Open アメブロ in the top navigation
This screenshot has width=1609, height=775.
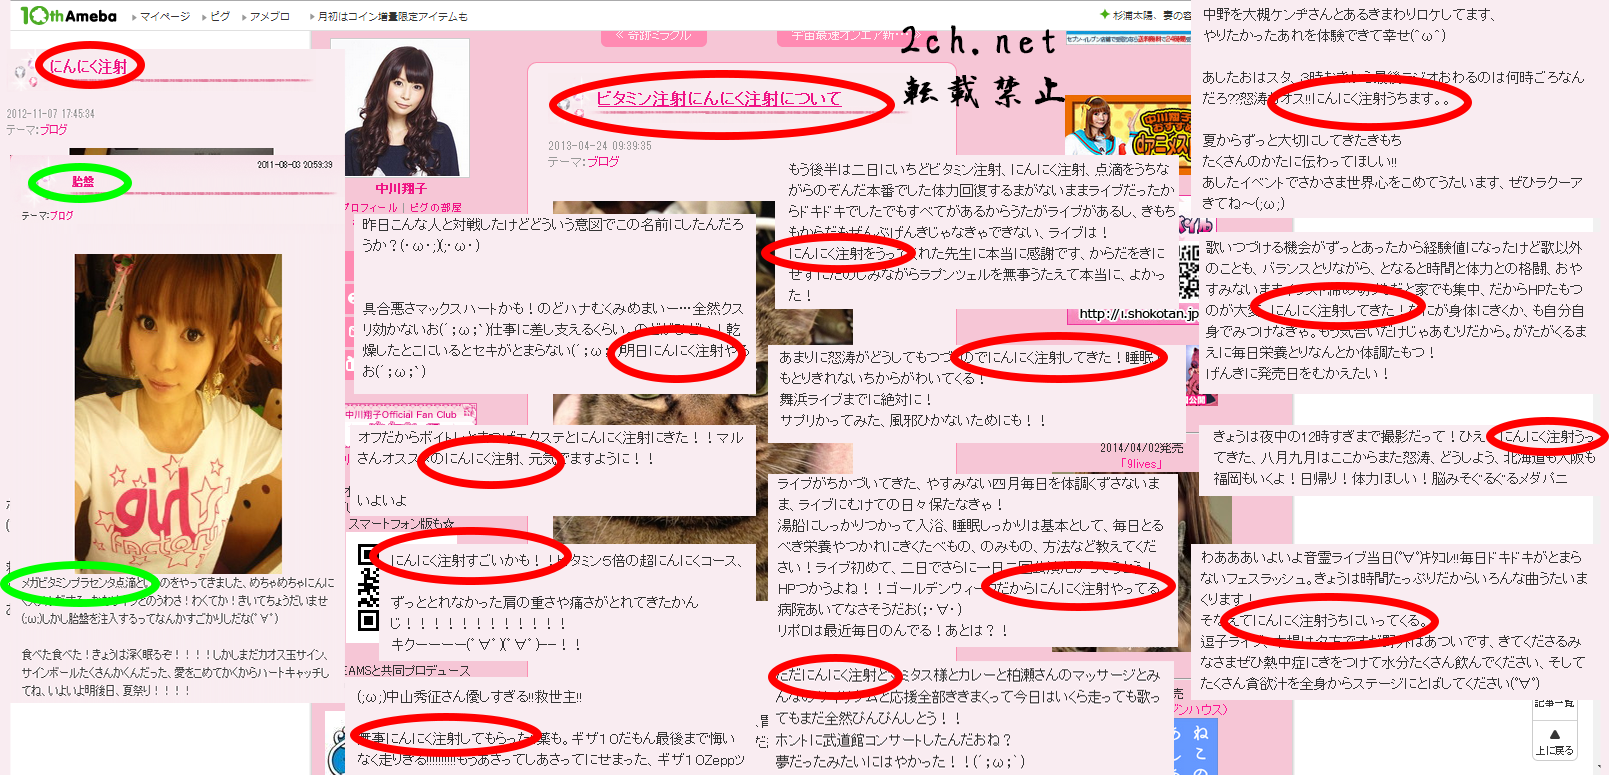click(269, 16)
